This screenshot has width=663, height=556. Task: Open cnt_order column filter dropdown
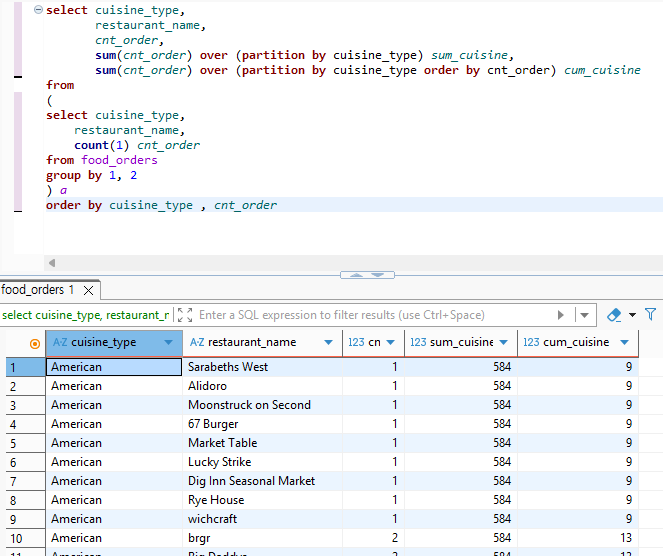[390, 342]
